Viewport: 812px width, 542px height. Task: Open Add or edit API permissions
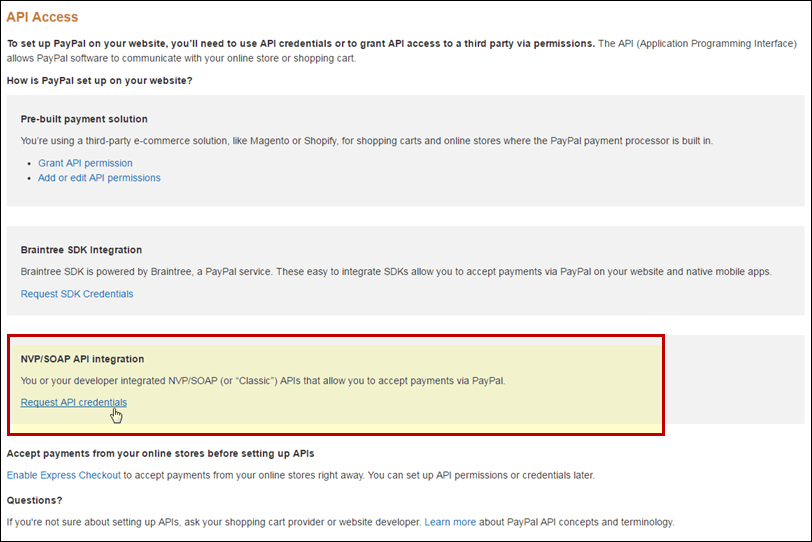coord(99,178)
